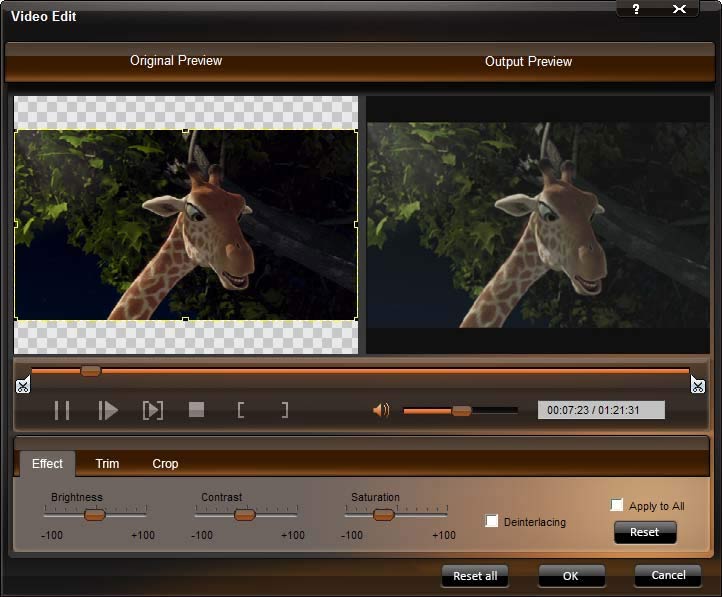Click the Video Edit window title
723x597 pixels.
pyautogui.click(x=43, y=17)
